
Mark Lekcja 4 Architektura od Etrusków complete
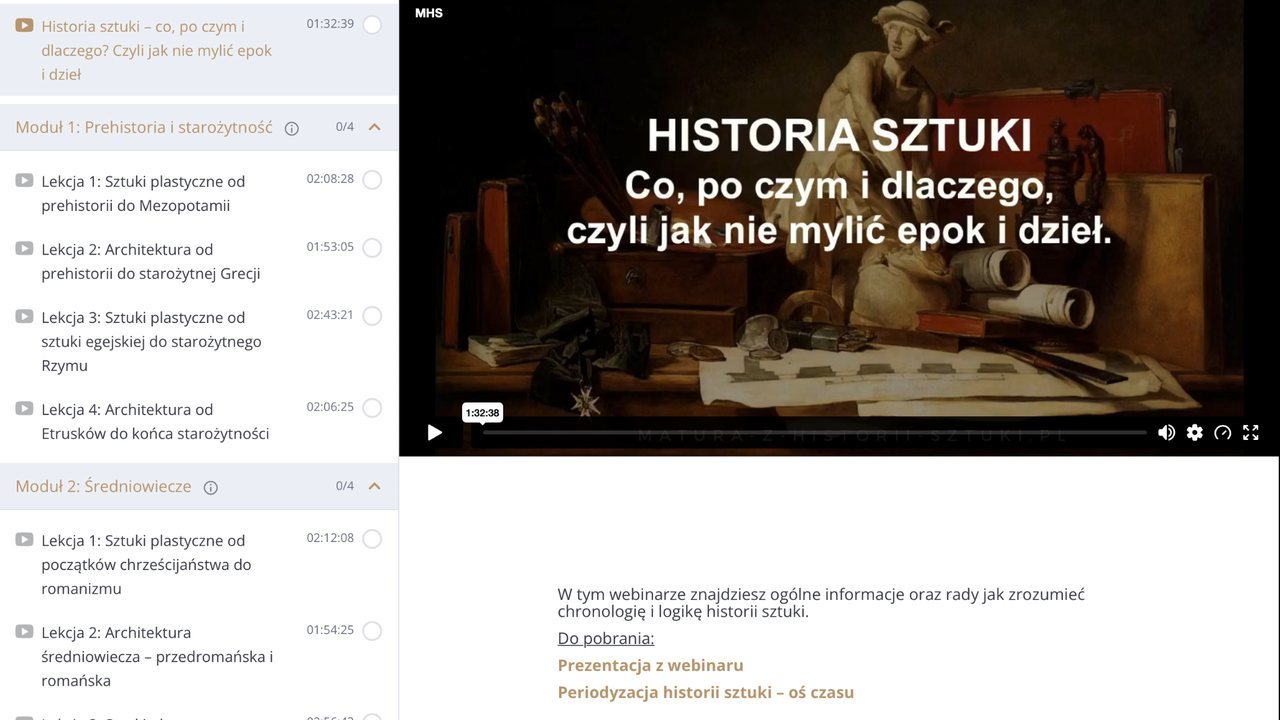coord(372,408)
